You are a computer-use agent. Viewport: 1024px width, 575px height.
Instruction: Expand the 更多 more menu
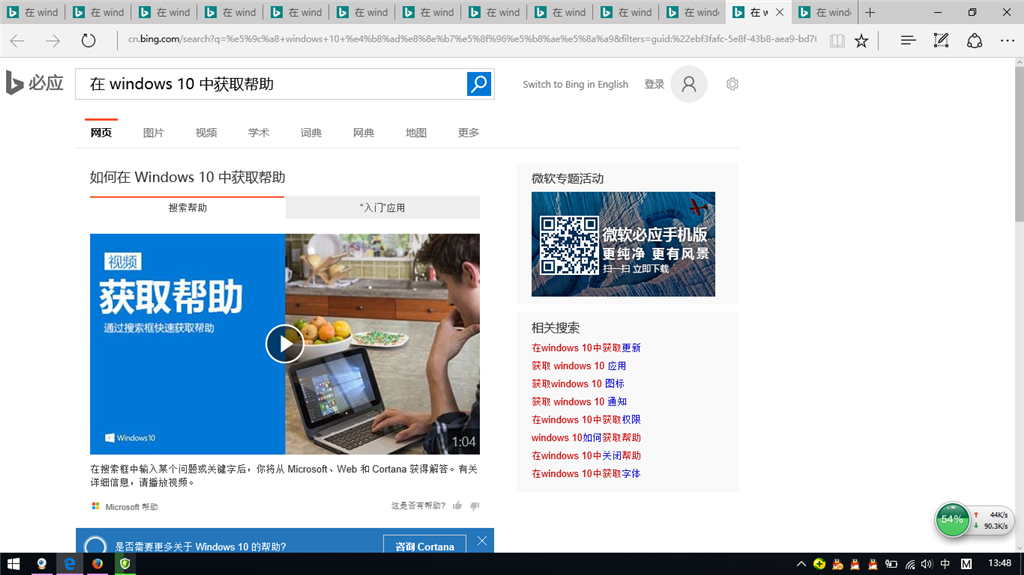[468, 133]
